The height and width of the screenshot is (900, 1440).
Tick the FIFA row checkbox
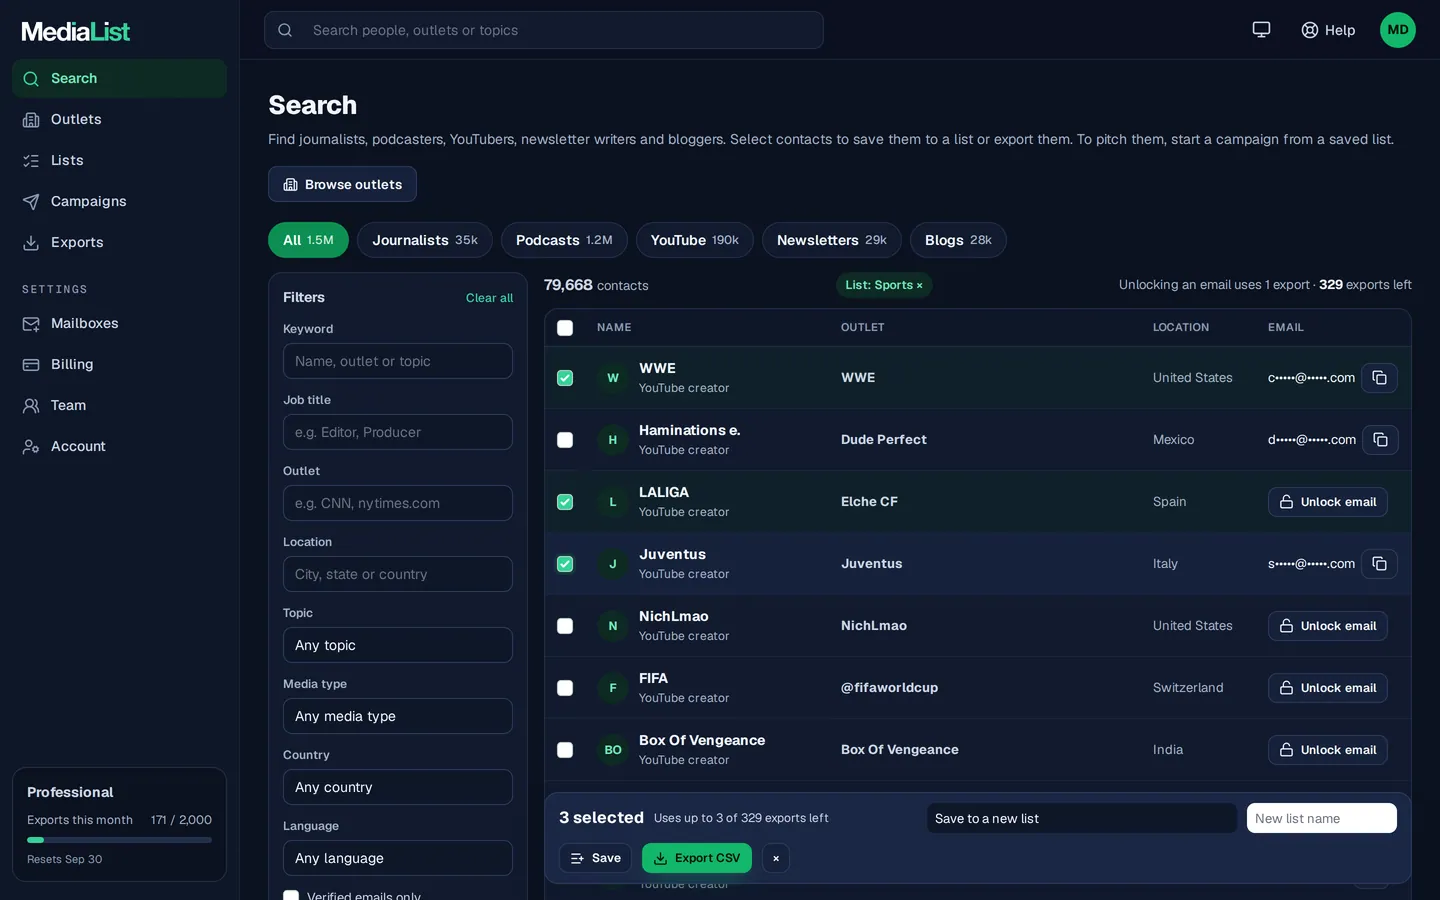pyautogui.click(x=565, y=688)
